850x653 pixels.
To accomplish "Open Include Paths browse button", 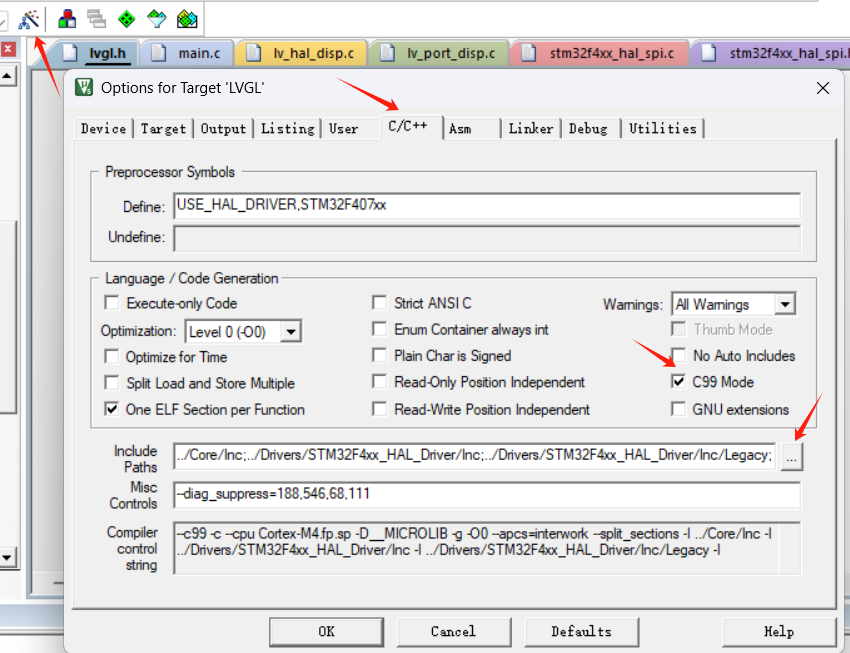I will point(791,456).
